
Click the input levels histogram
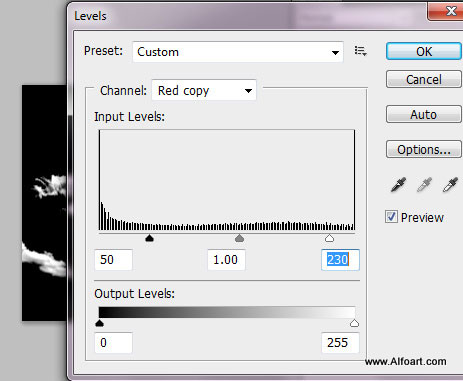pos(227,180)
